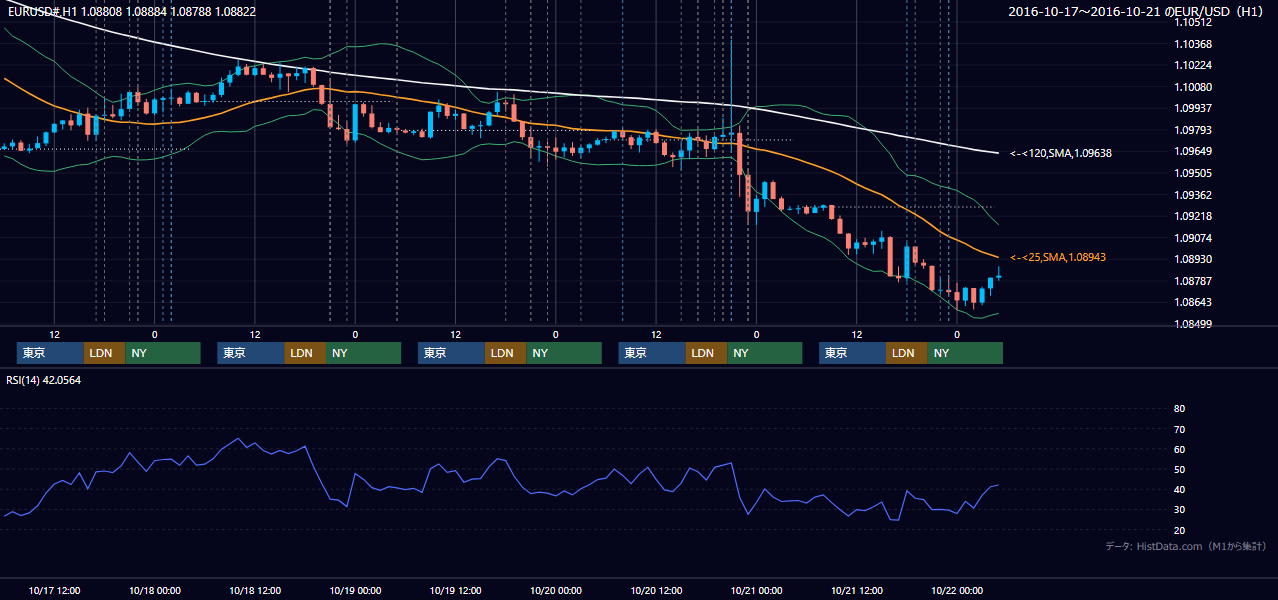Screen dimensions: 1278x600
Task: Click the LDN session box for 10/21
Action: pos(906,353)
